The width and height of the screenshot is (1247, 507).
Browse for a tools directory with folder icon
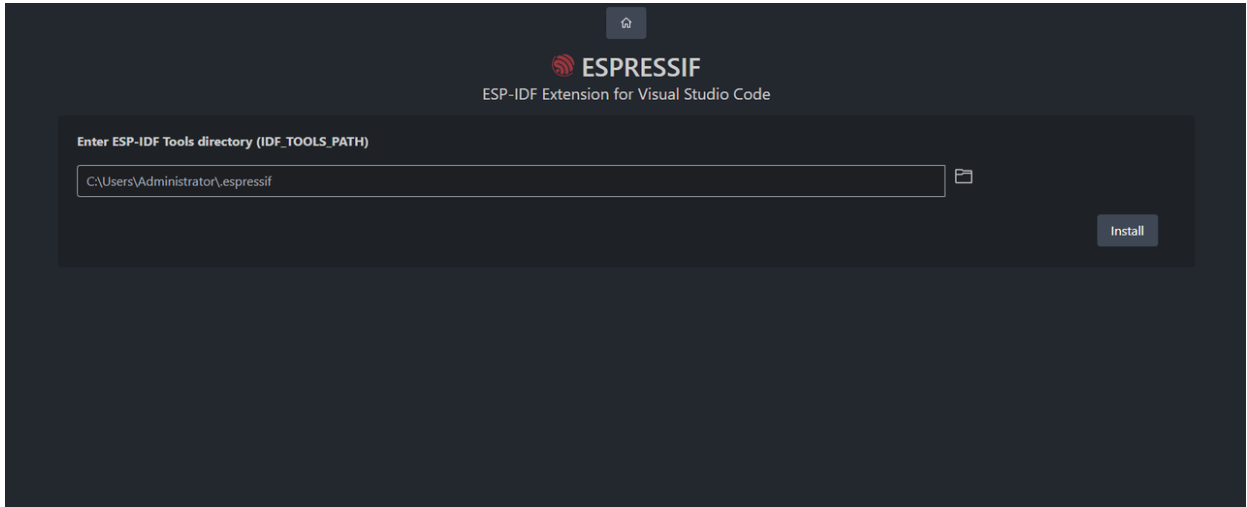click(x=964, y=176)
